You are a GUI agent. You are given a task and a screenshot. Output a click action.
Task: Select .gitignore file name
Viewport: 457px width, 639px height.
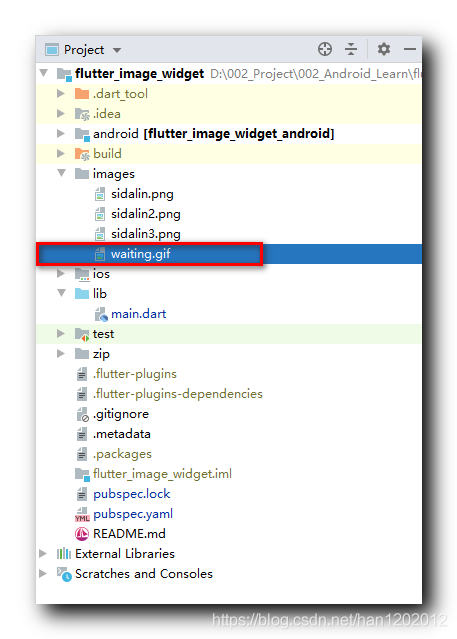click(x=121, y=414)
